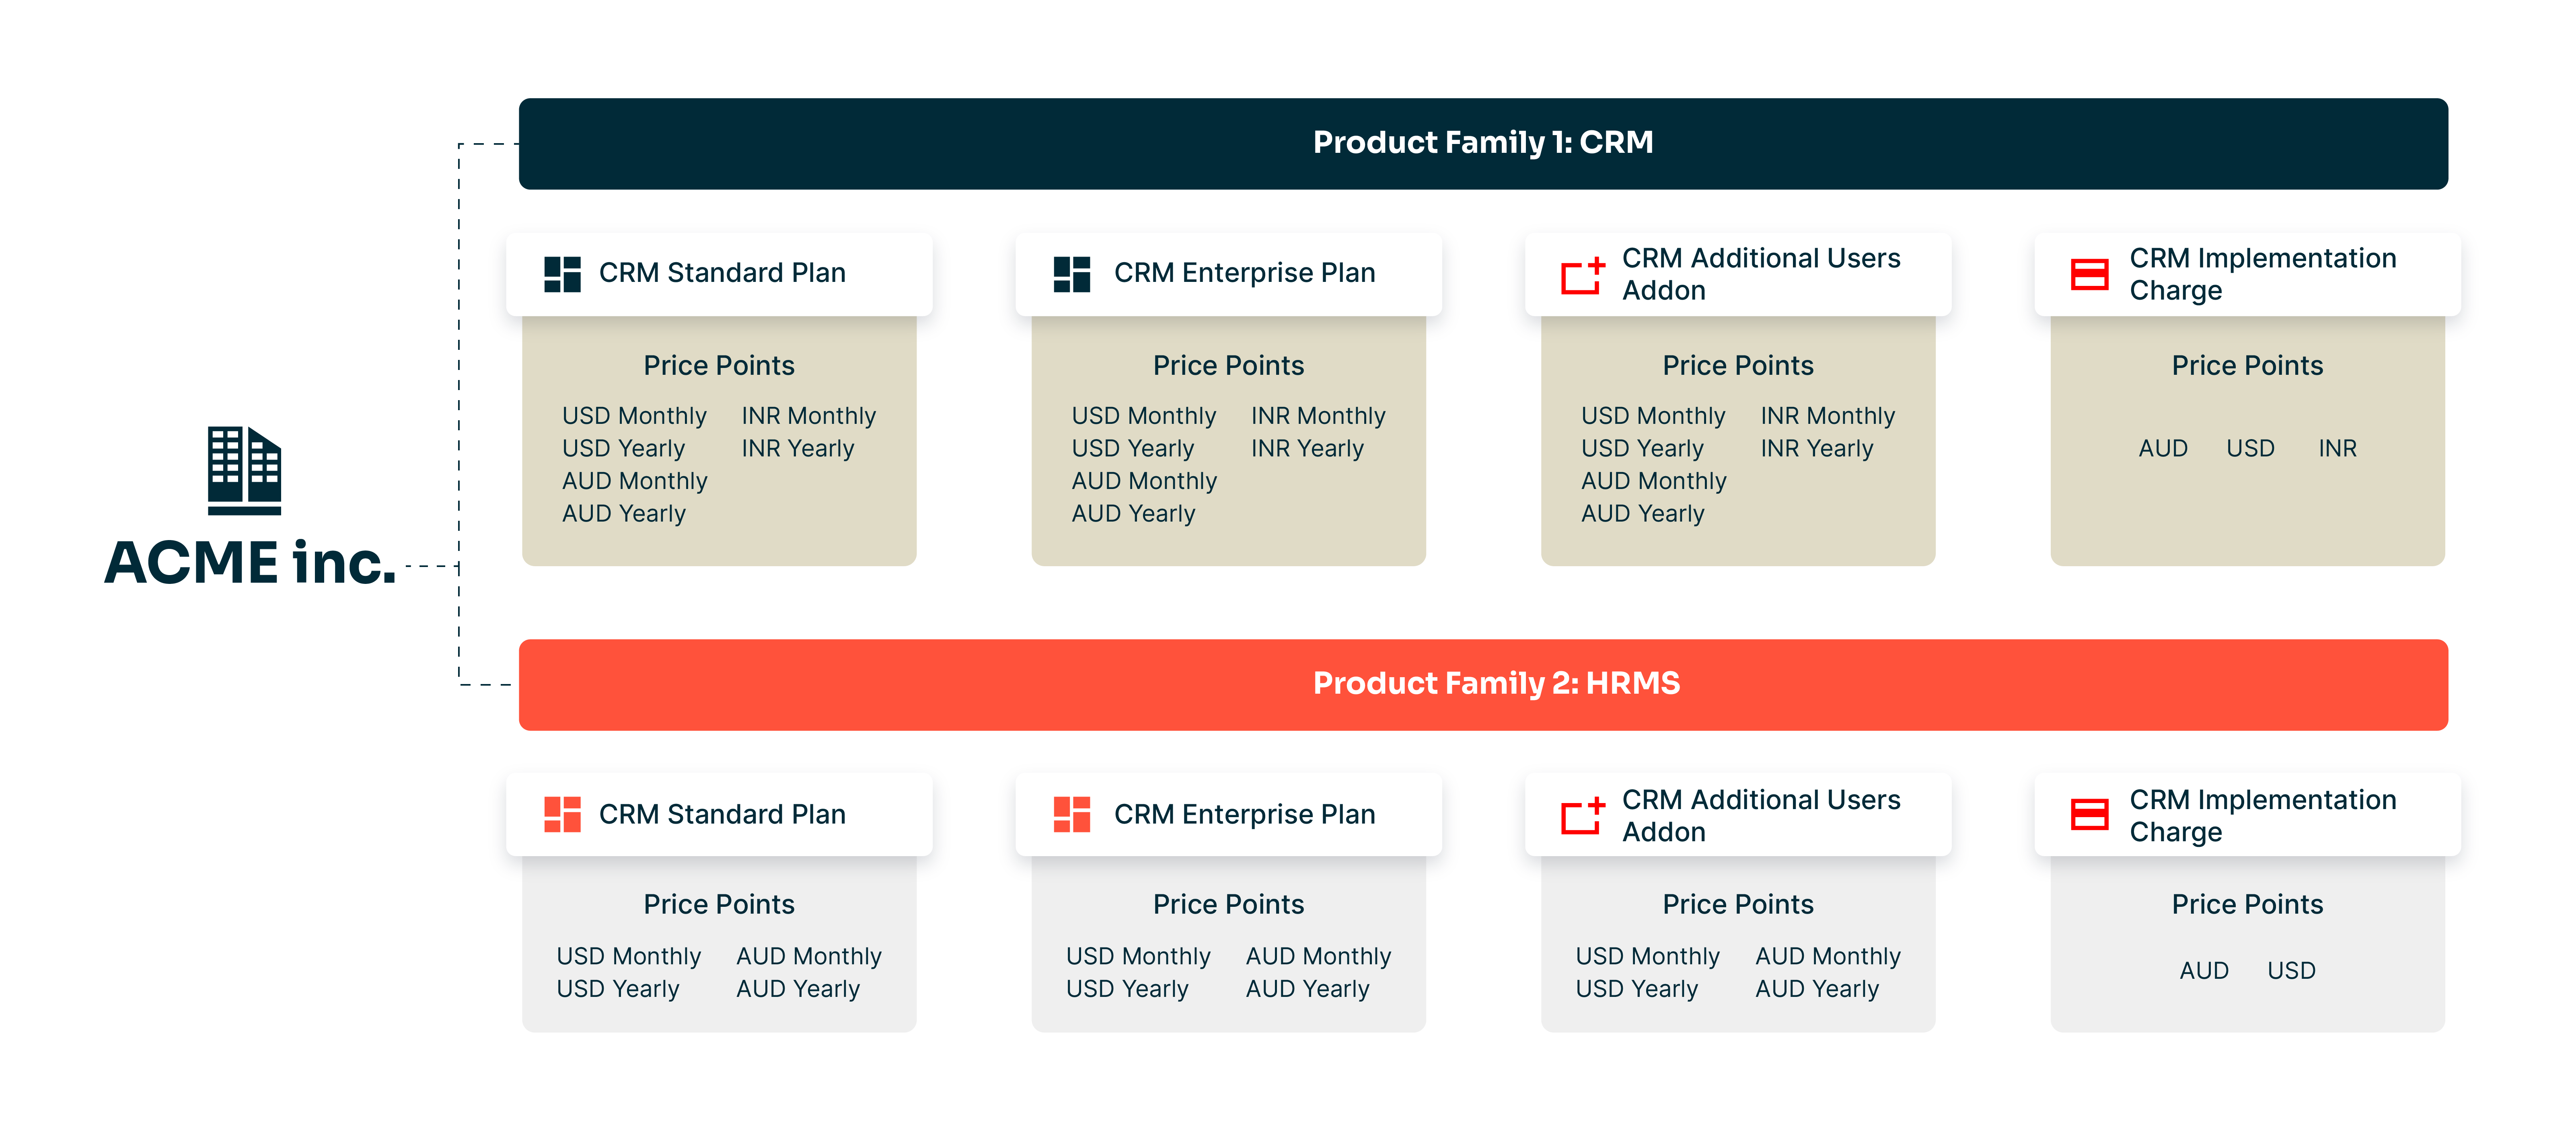
Task: Select the Additional Users Addon icon under HRMS family
Action: coord(1582,816)
